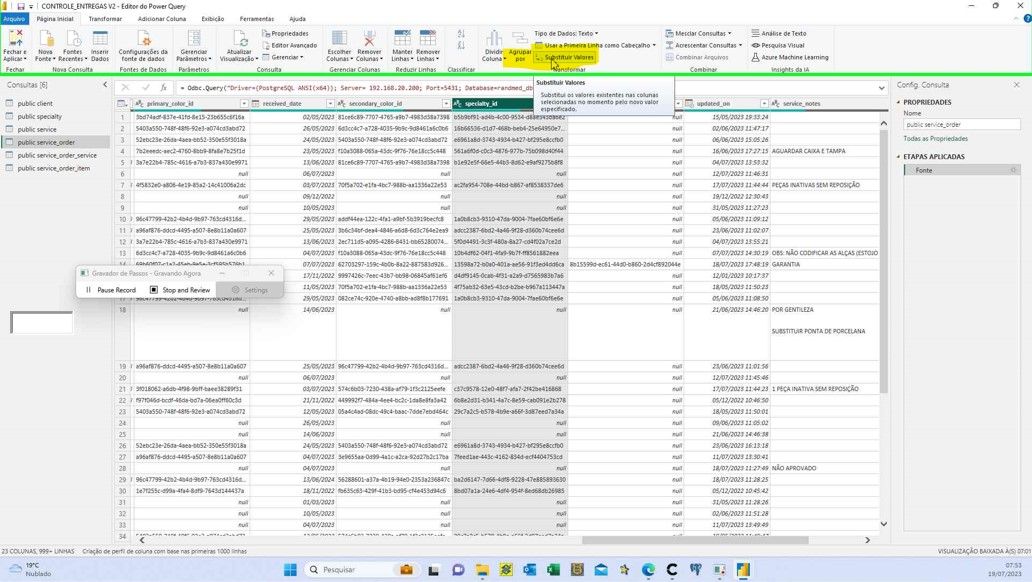
Task: Sort descending with the Z-A icon
Action: pyautogui.click(x=461, y=45)
